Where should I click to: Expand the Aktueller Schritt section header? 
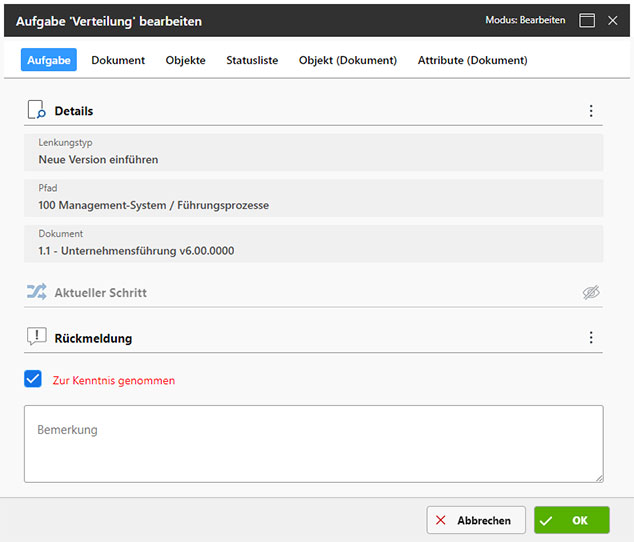tap(101, 293)
